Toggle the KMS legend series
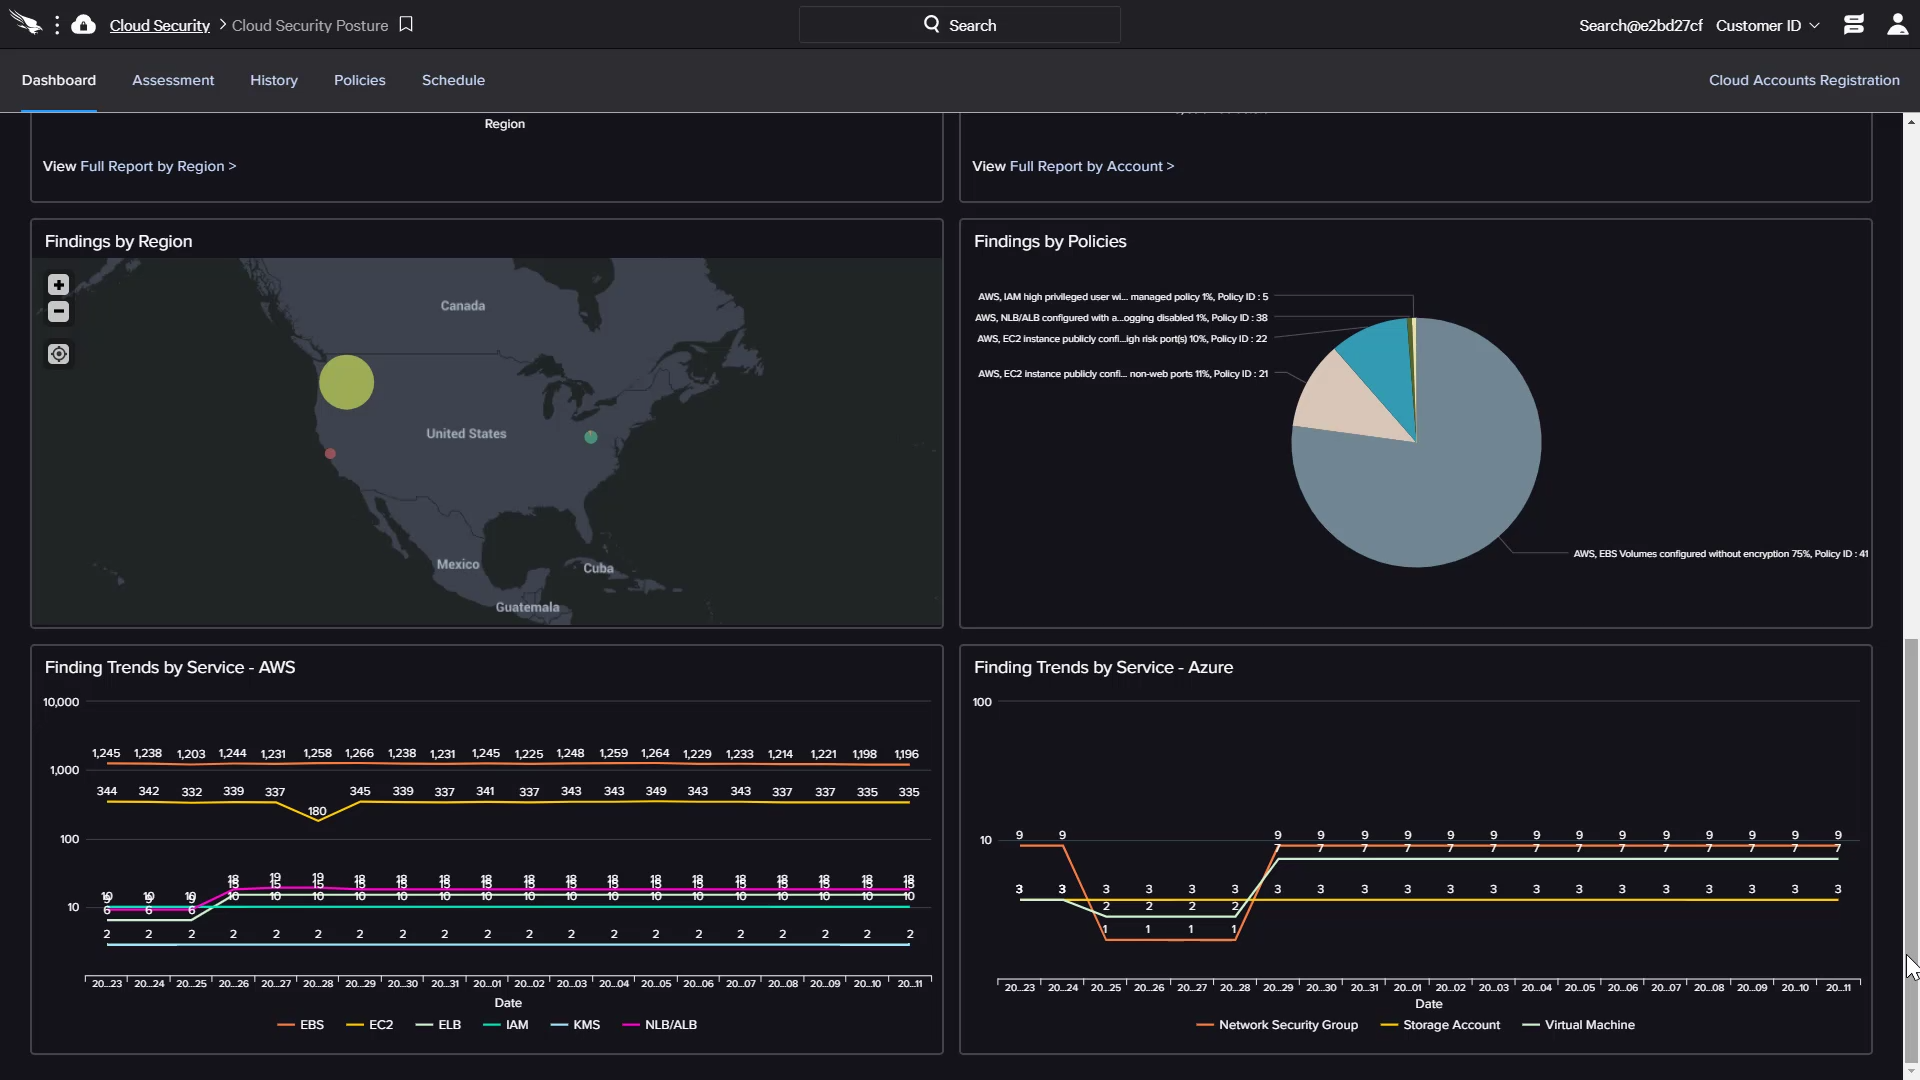1920x1080 pixels. (576, 1025)
